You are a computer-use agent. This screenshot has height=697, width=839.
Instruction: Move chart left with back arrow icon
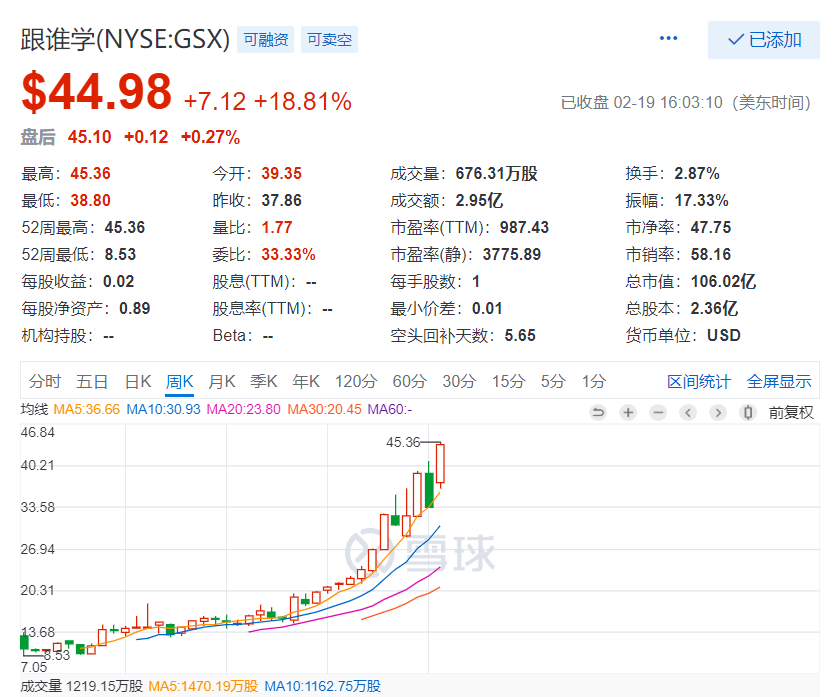[x=688, y=412]
